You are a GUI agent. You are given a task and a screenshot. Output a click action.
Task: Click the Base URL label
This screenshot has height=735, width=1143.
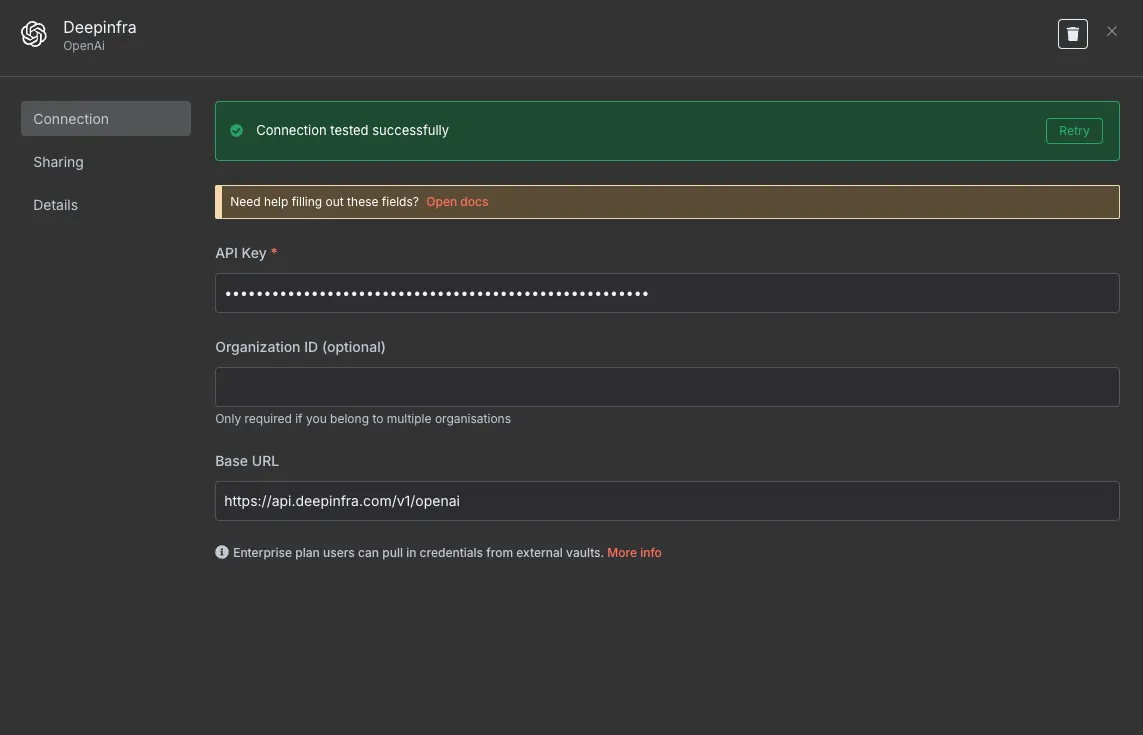(246, 461)
